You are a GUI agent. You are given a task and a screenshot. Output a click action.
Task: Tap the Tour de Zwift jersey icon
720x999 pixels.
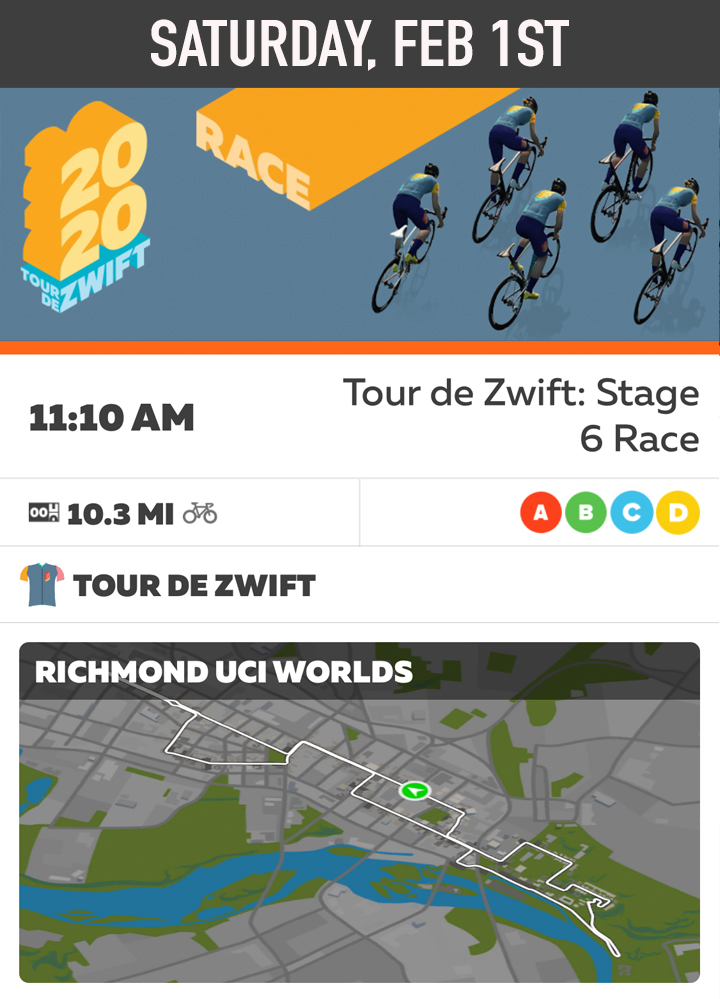42,585
